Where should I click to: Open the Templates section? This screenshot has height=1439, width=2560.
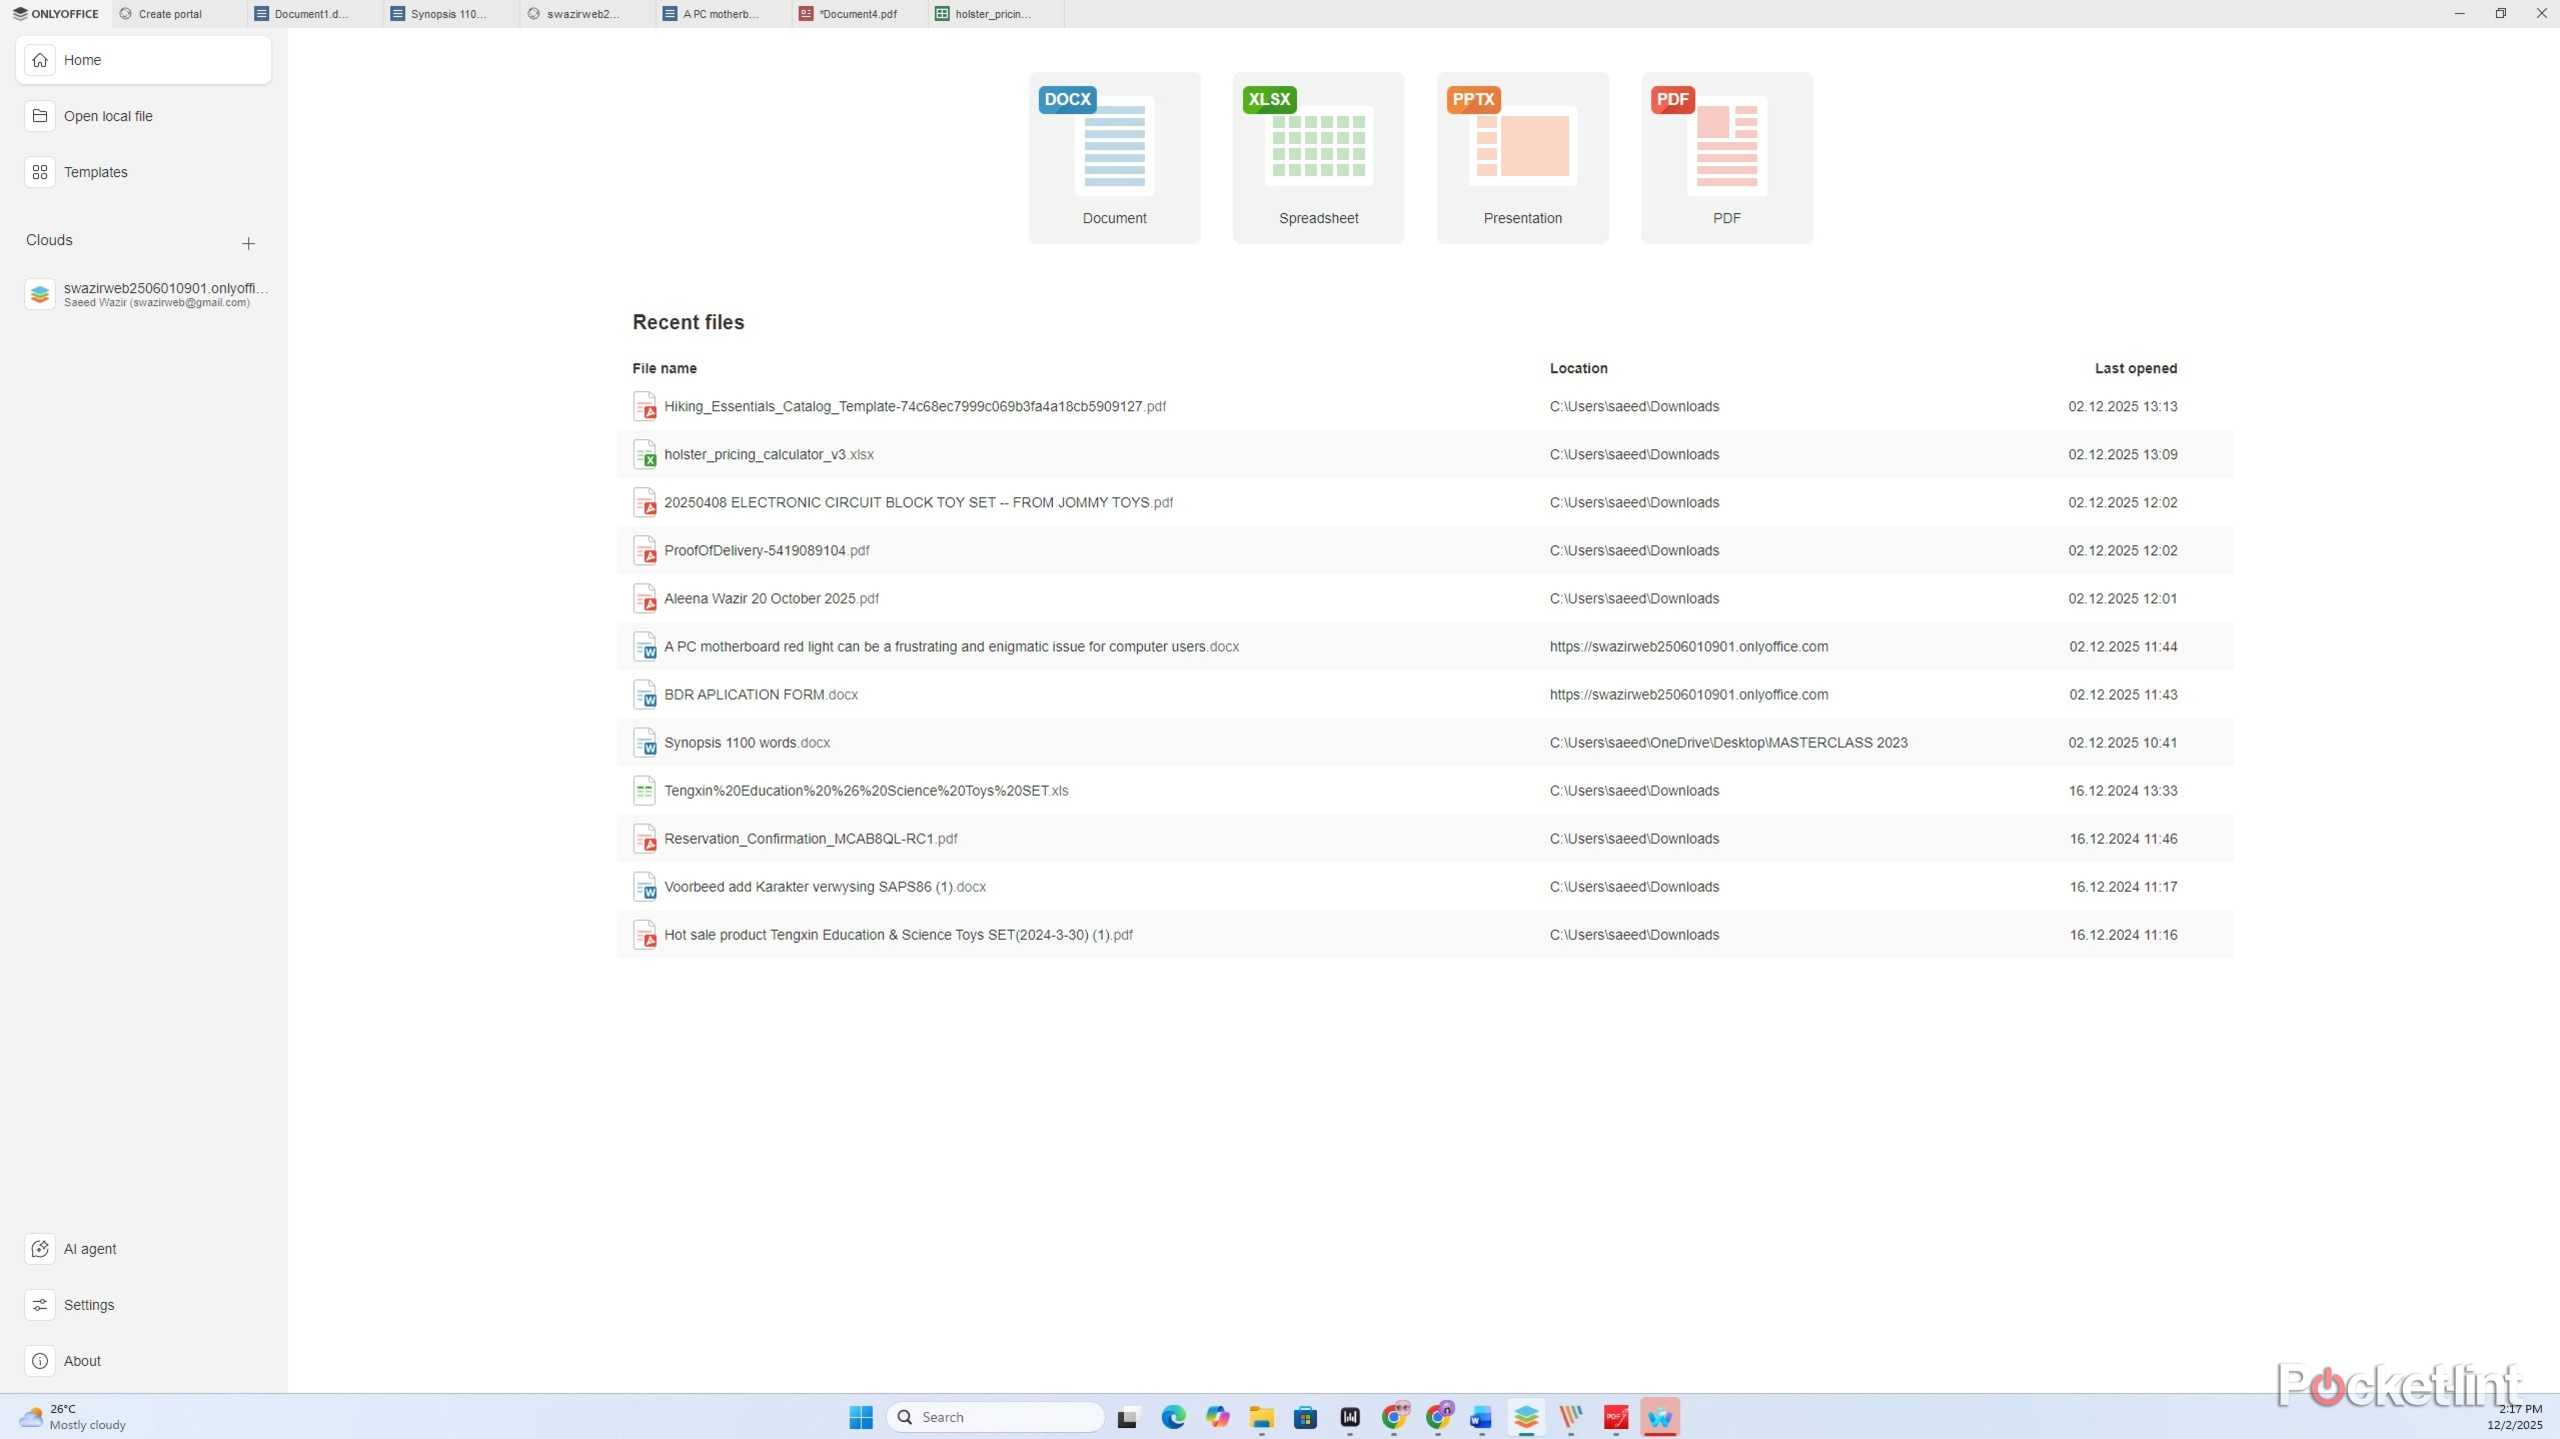pyautogui.click(x=143, y=172)
